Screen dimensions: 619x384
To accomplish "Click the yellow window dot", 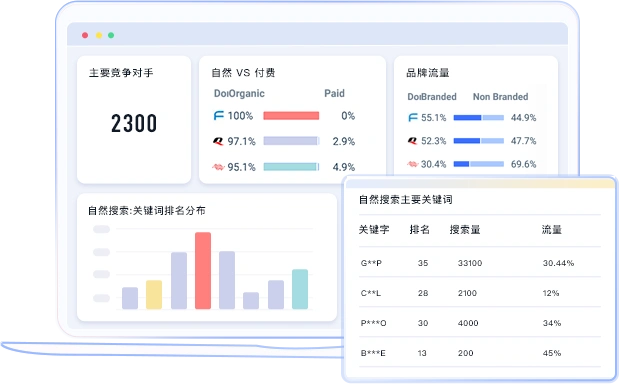I will coord(99,35).
